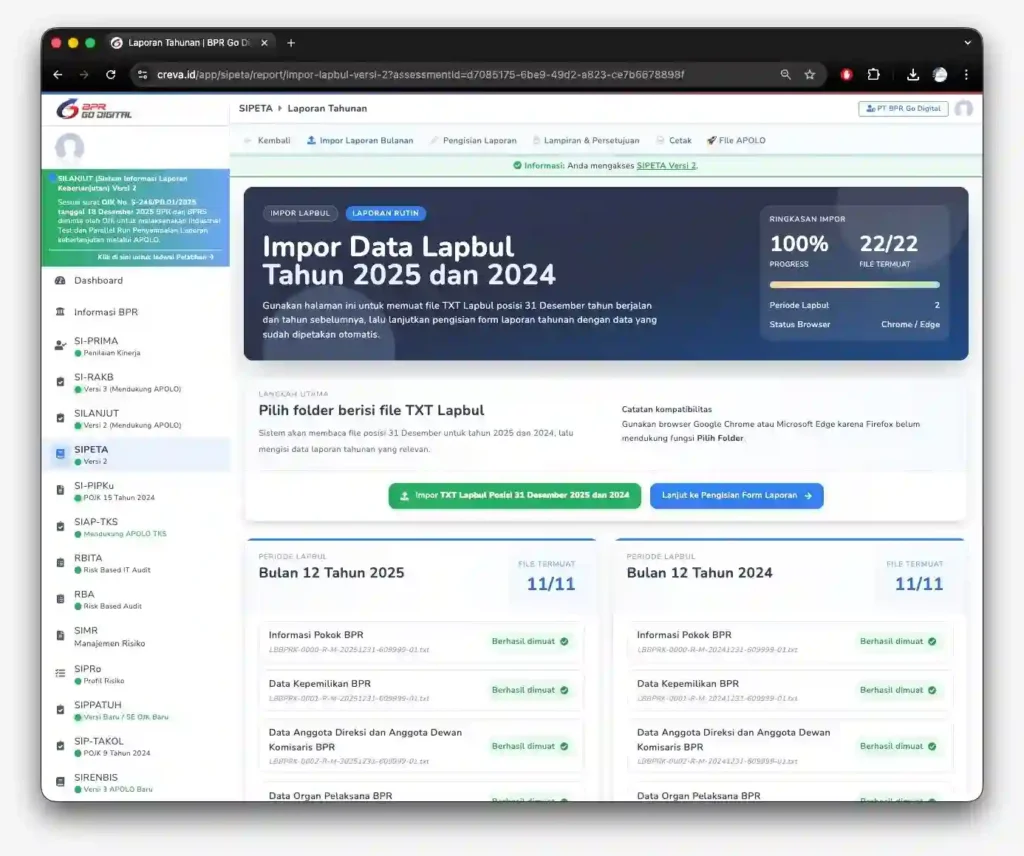Select SI-PRIMA Penilaian Kinerja in sidebar
1024x856 pixels.
coord(96,346)
